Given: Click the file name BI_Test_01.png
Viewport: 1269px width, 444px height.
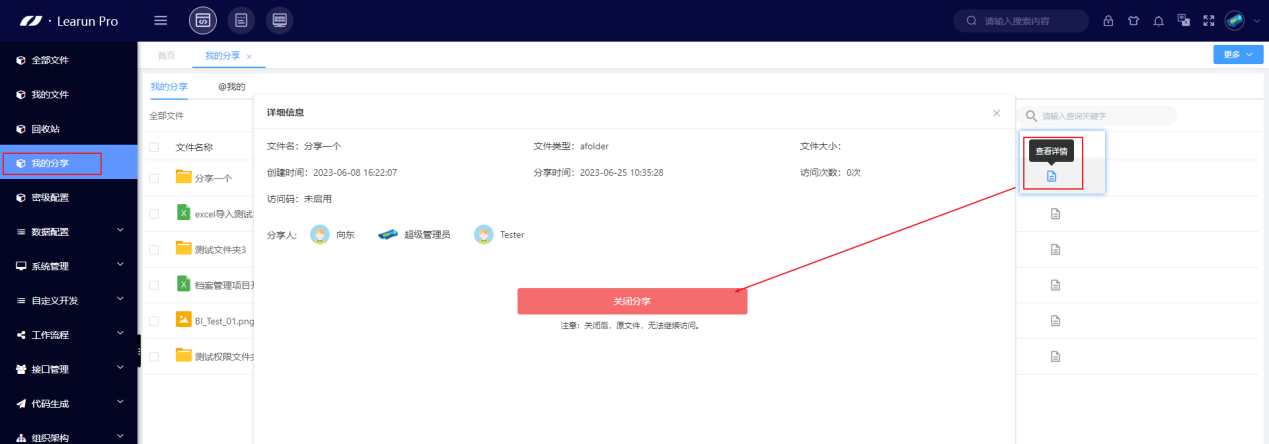Looking at the screenshot, I should coord(225,321).
